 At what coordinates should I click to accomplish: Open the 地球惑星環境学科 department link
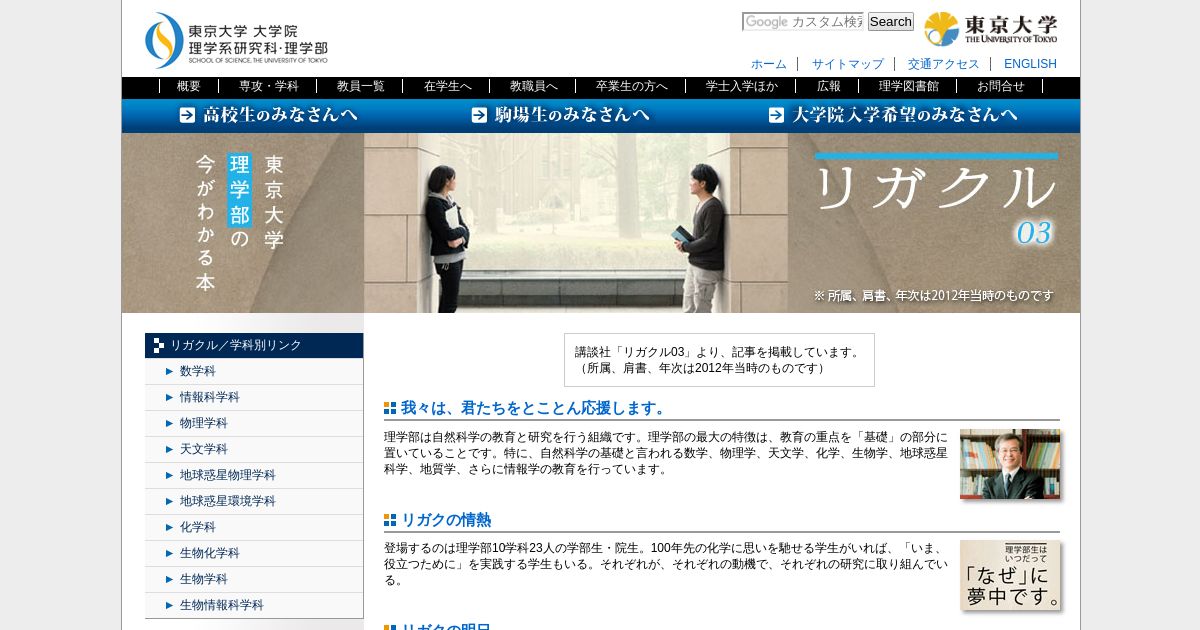(x=228, y=501)
